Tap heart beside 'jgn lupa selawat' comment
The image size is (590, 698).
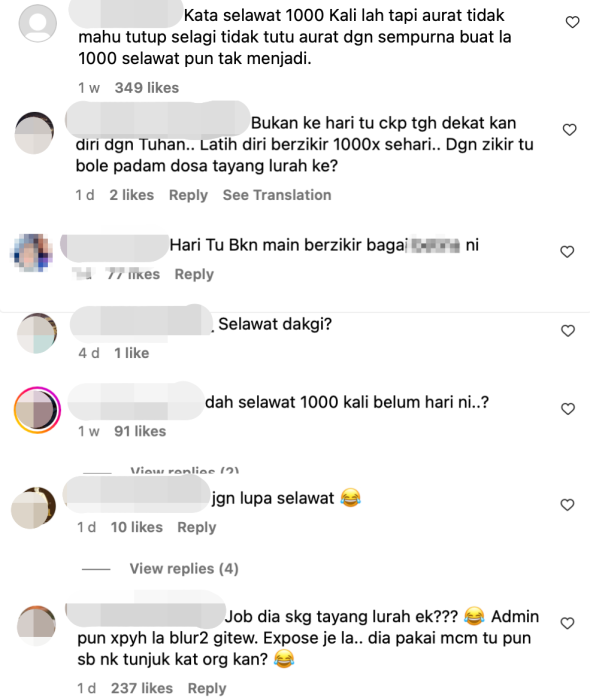(567, 505)
